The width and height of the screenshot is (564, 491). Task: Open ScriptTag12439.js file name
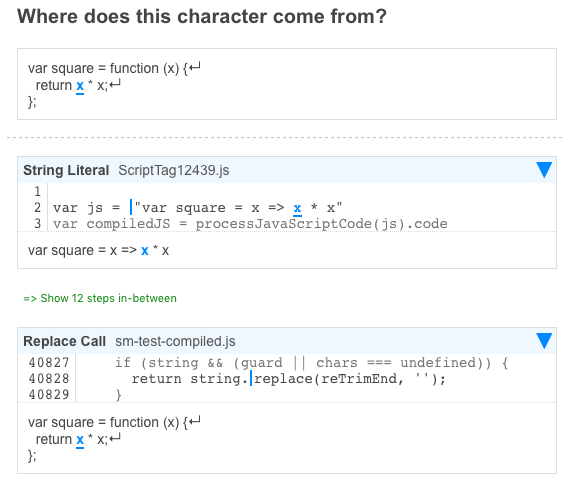pyautogui.click(x=174, y=170)
